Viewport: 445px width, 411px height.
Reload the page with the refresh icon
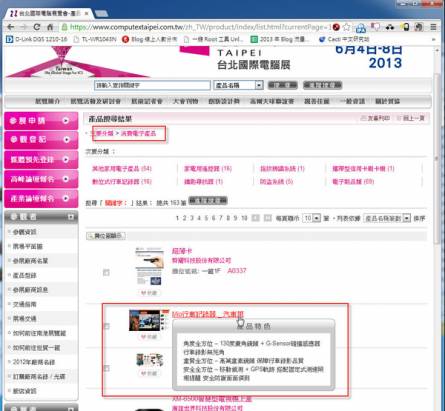point(37,27)
